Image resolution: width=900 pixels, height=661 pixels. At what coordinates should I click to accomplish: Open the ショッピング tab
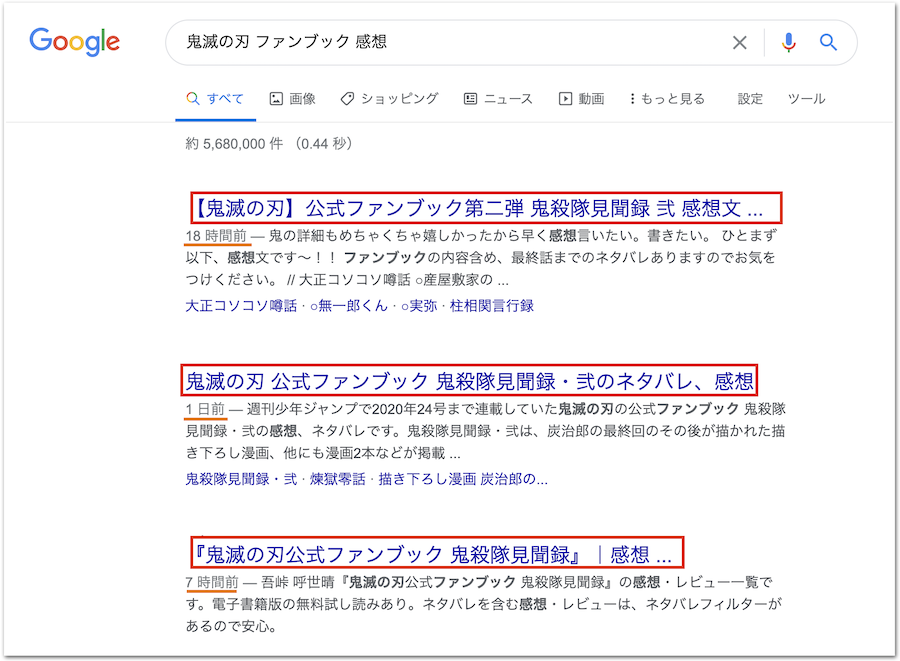pyautogui.click(x=389, y=99)
